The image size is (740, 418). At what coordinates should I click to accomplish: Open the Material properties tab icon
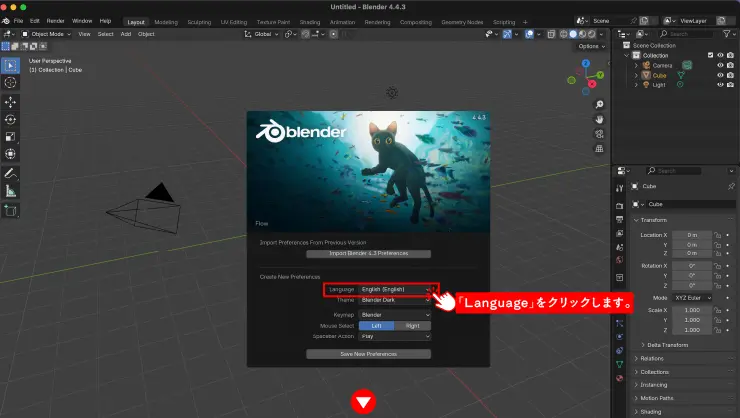620,378
